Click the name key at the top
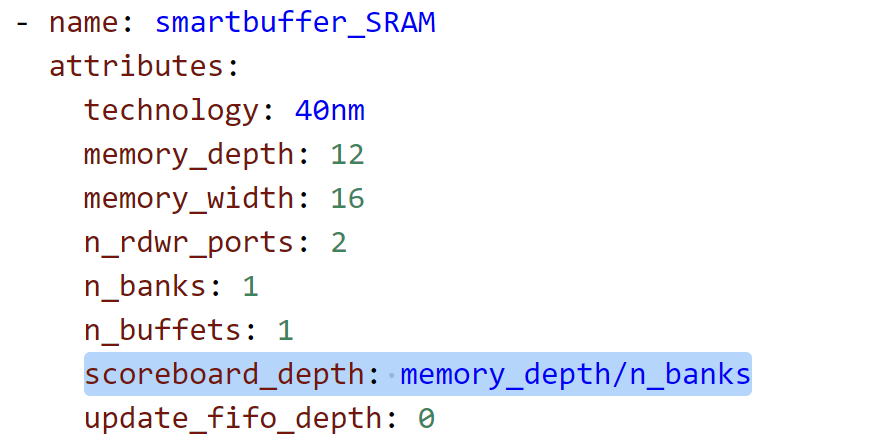This screenshot has height=445, width=877. 83,23
